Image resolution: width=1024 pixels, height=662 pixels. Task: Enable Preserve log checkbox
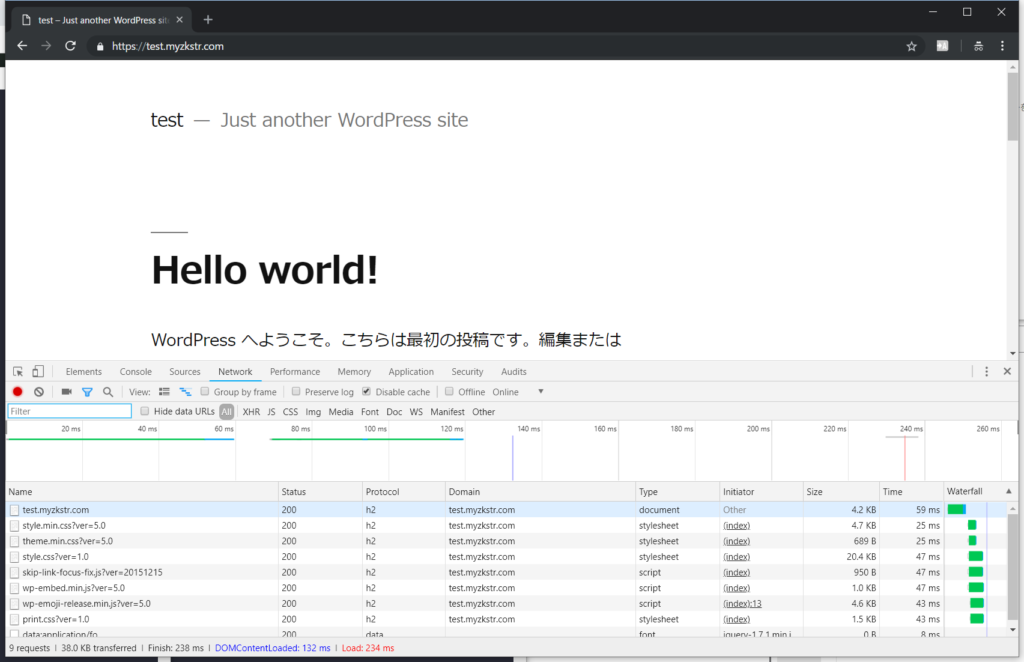tap(296, 392)
